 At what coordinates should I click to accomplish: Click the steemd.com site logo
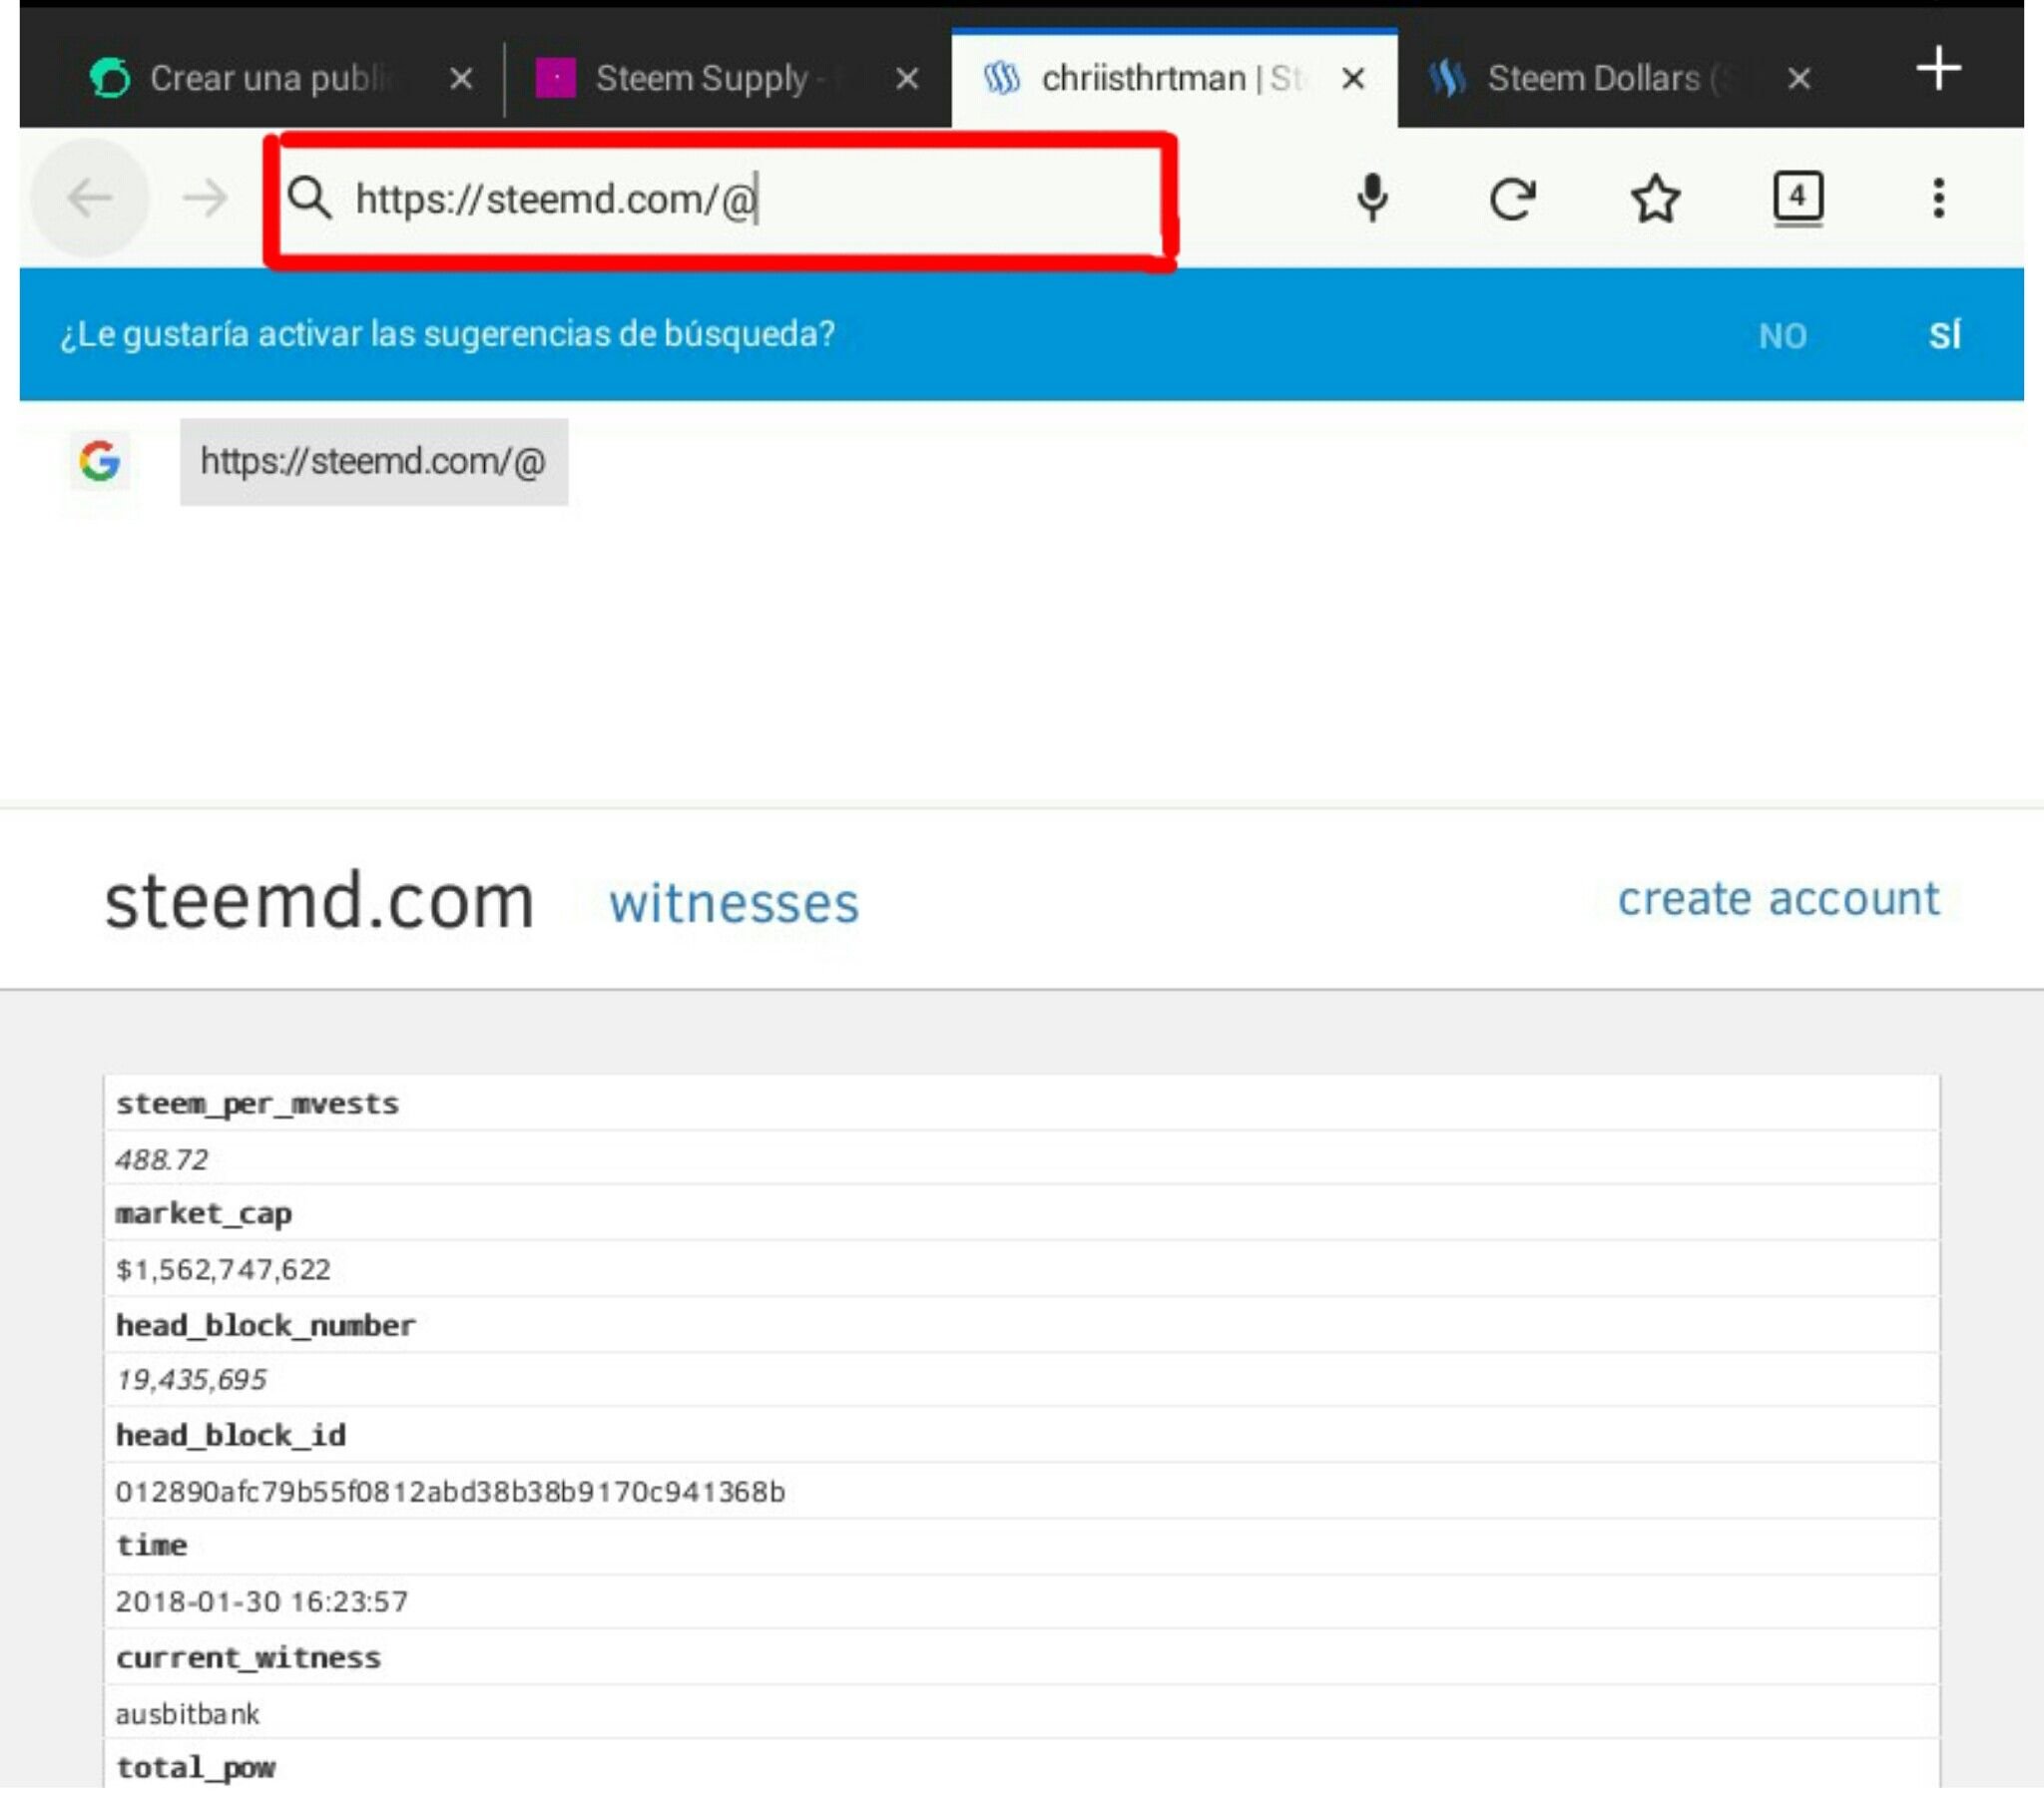tap(318, 900)
